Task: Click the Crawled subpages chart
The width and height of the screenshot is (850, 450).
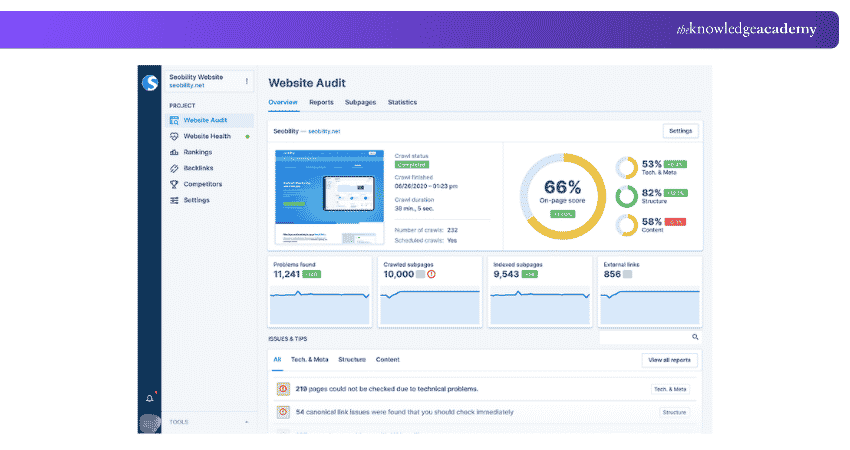Action: (x=430, y=307)
